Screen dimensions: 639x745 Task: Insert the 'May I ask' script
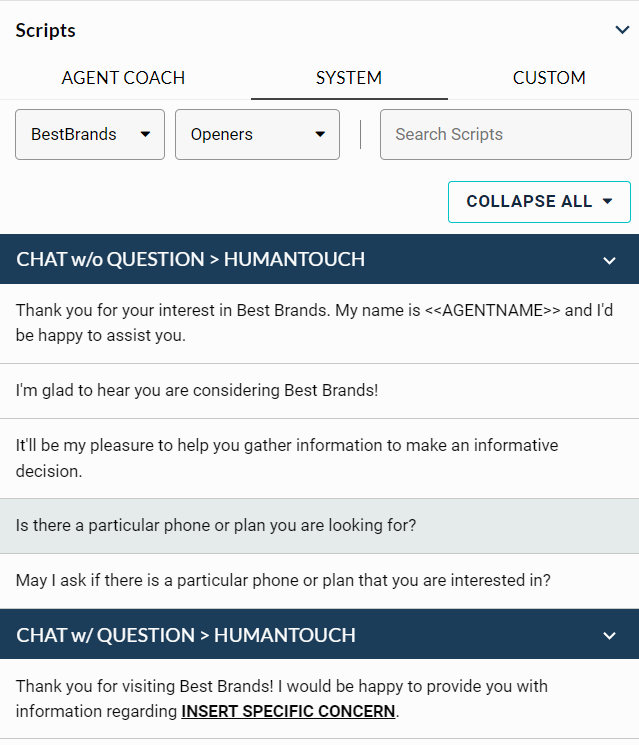point(283,580)
